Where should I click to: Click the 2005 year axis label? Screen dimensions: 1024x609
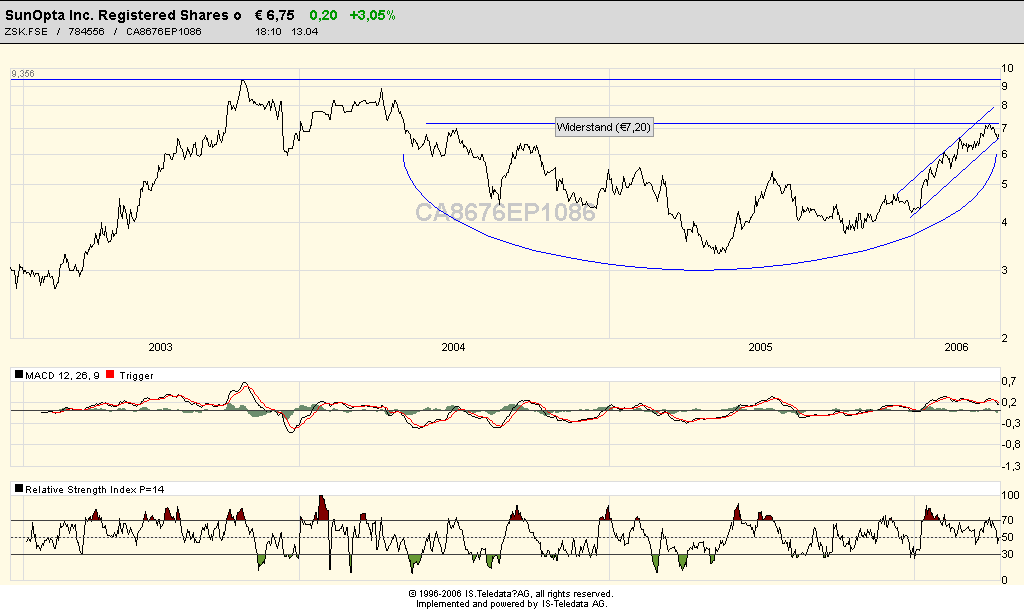(x=760, y=347)
